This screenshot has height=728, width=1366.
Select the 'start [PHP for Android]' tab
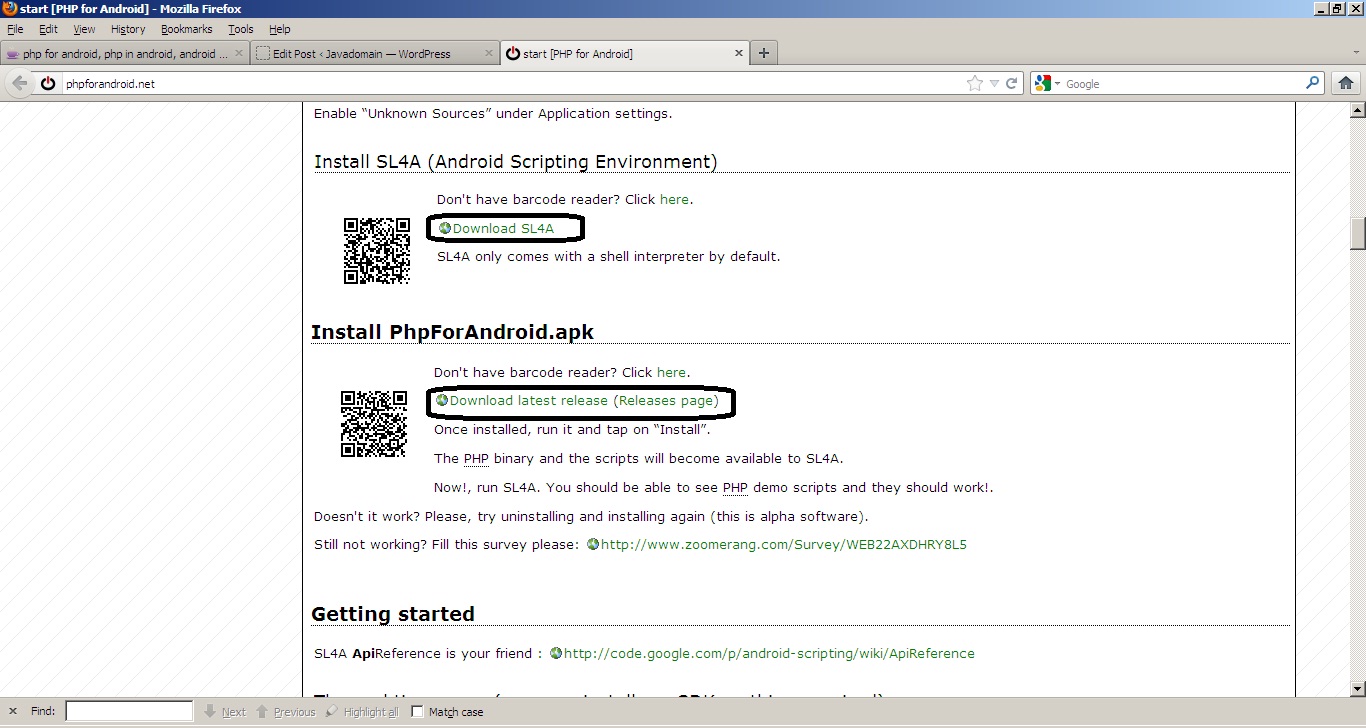click(625, 54)
